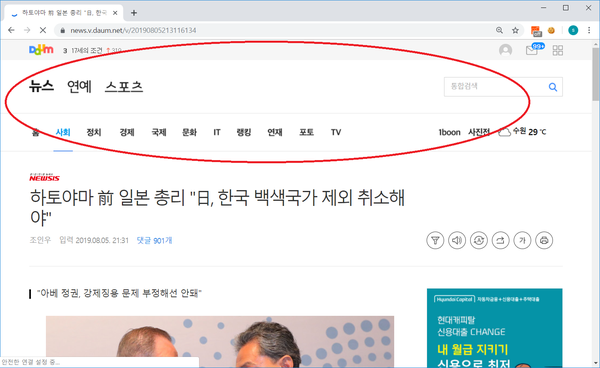600x368 pixels.
Task: Click the subheading about 아베 정권
Action: tap(119, 293)
